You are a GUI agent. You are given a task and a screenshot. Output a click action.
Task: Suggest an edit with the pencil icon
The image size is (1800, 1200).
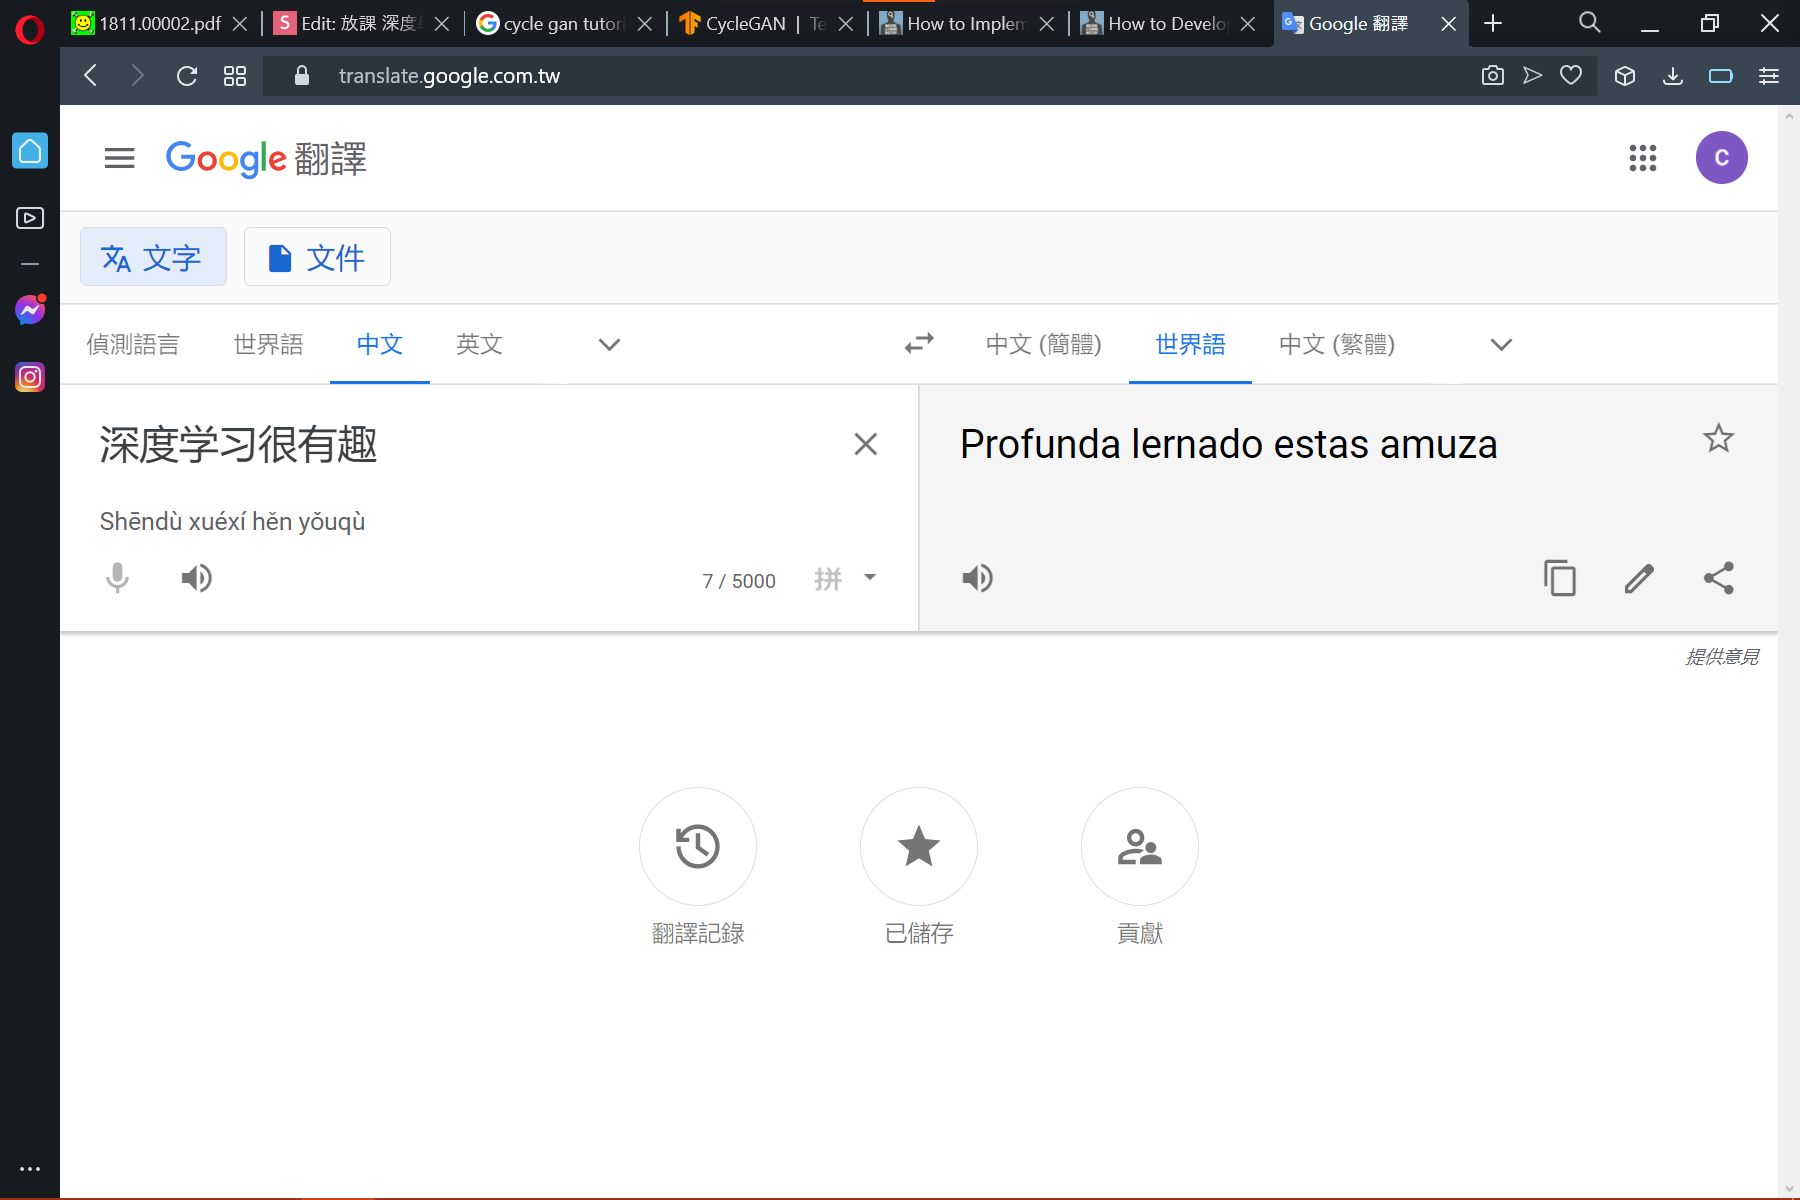point(1639,578)
